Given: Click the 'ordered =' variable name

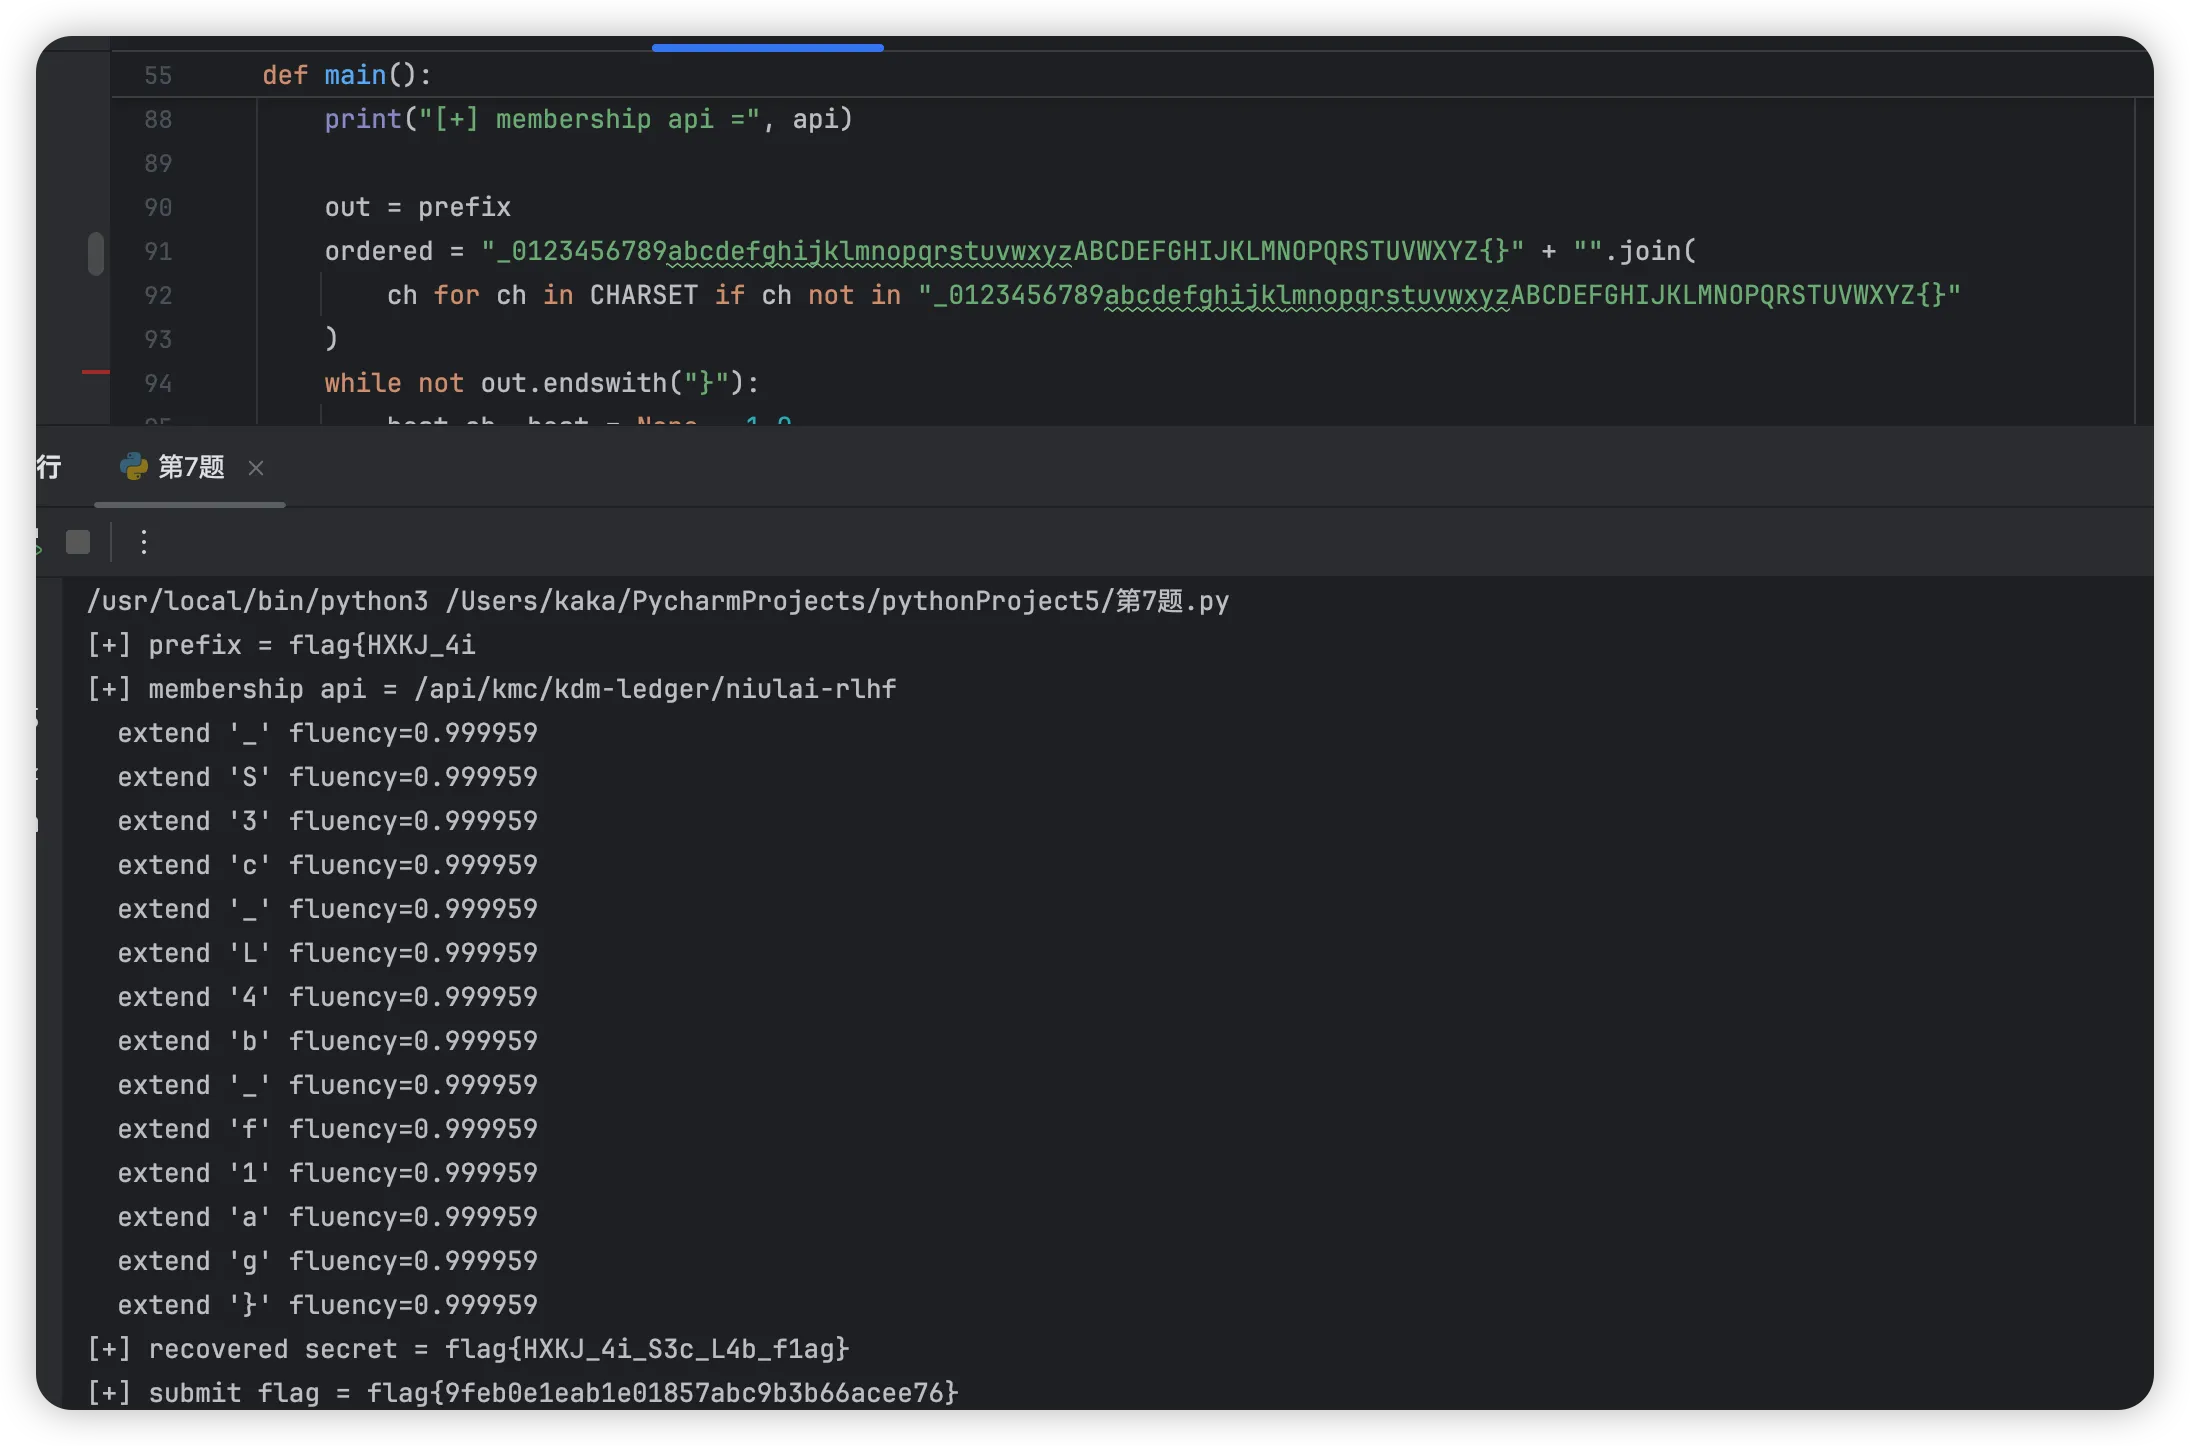Looking at the screenshot, I should click(x=378, y=251).
